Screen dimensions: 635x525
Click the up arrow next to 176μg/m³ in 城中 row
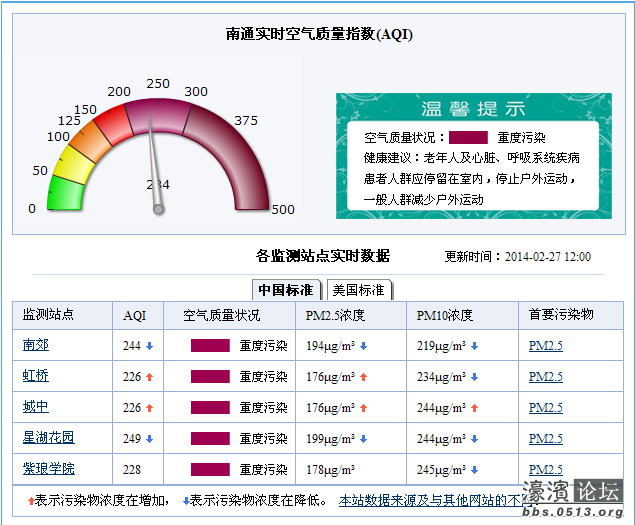[x=363, y=408]
